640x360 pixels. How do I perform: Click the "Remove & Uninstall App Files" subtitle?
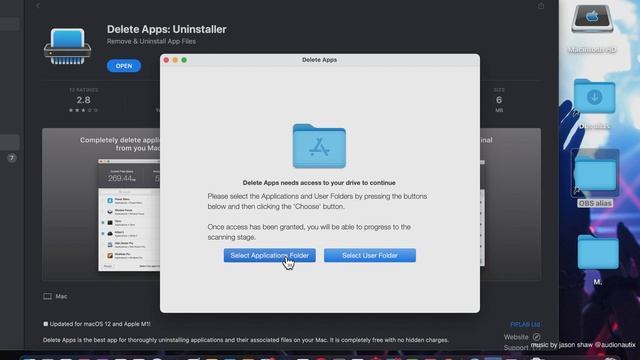coord(151,41)
